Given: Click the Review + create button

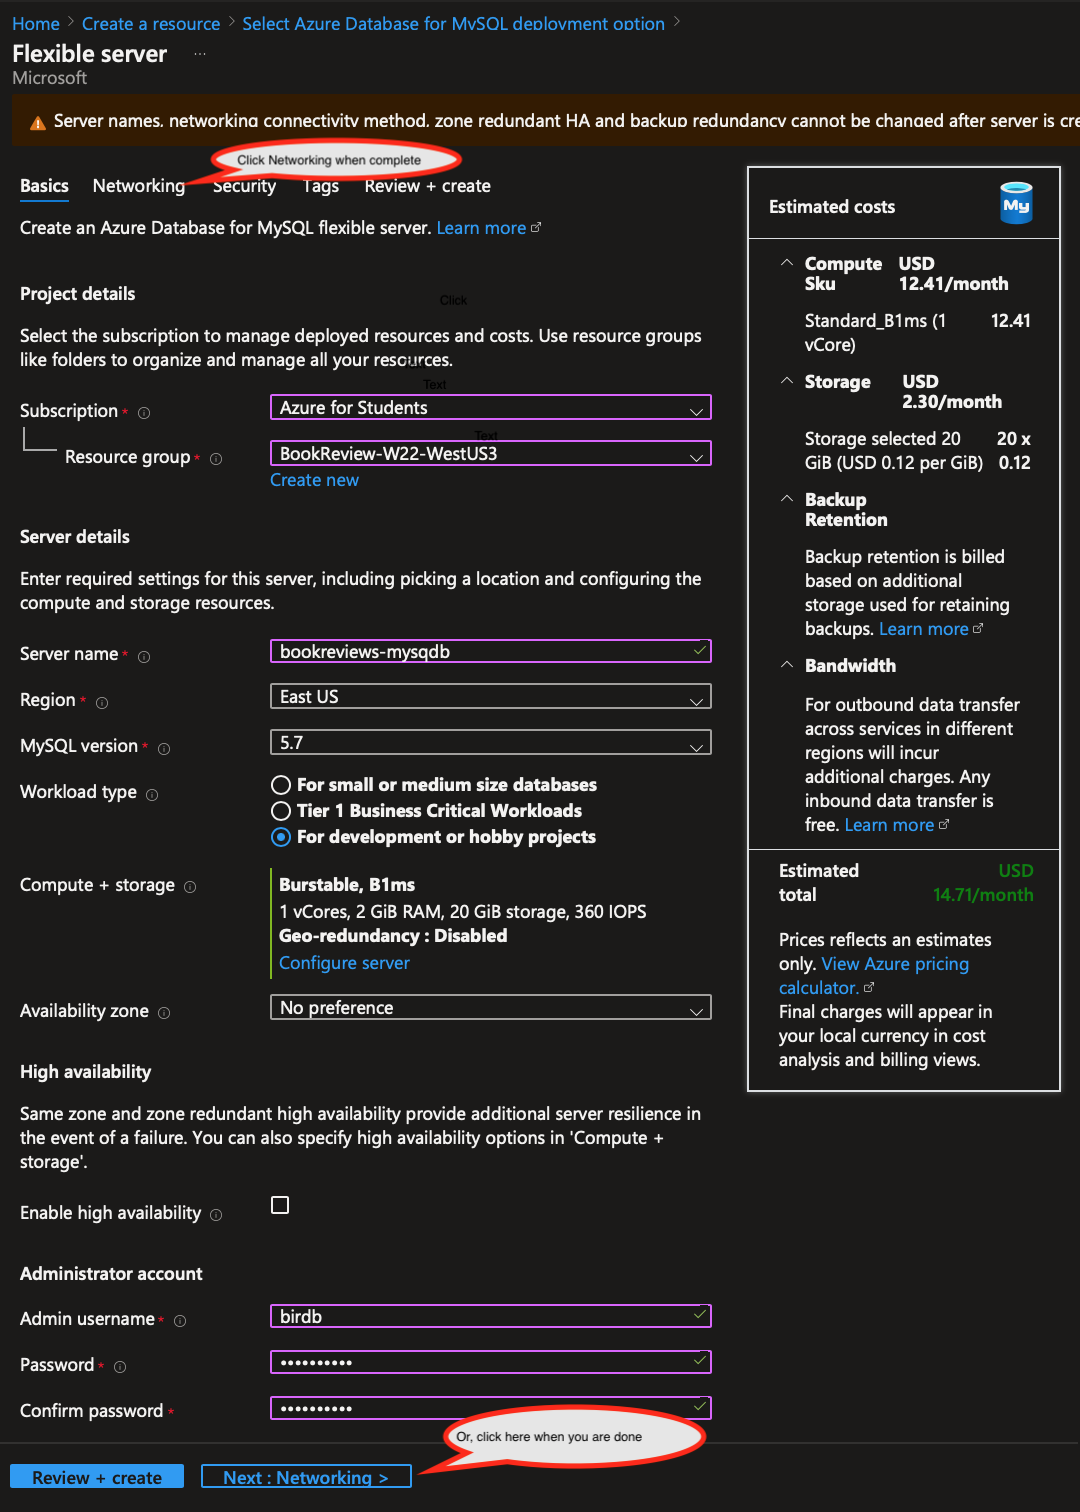Looking at the screenshot, I should pos(97,1477).
